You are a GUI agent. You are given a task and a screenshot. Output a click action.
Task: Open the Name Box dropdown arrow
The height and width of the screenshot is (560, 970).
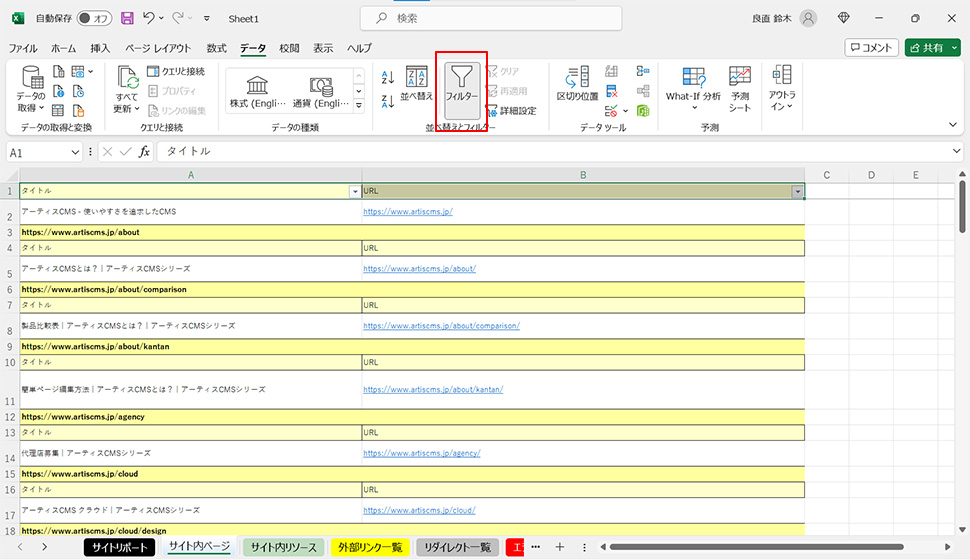(x=75, y=152)
